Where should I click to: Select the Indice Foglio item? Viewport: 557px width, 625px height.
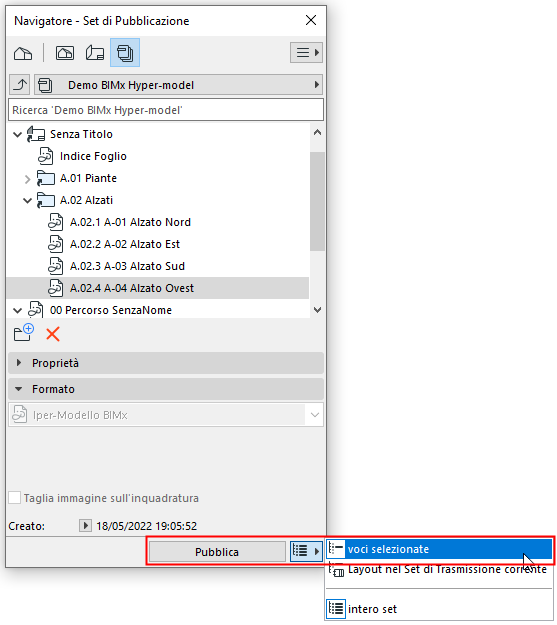(x=93, y=156)
